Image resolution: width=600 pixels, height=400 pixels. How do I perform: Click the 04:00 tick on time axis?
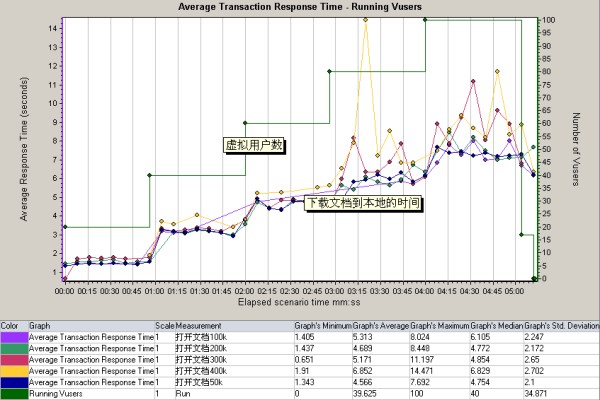(x=424, y=291)
